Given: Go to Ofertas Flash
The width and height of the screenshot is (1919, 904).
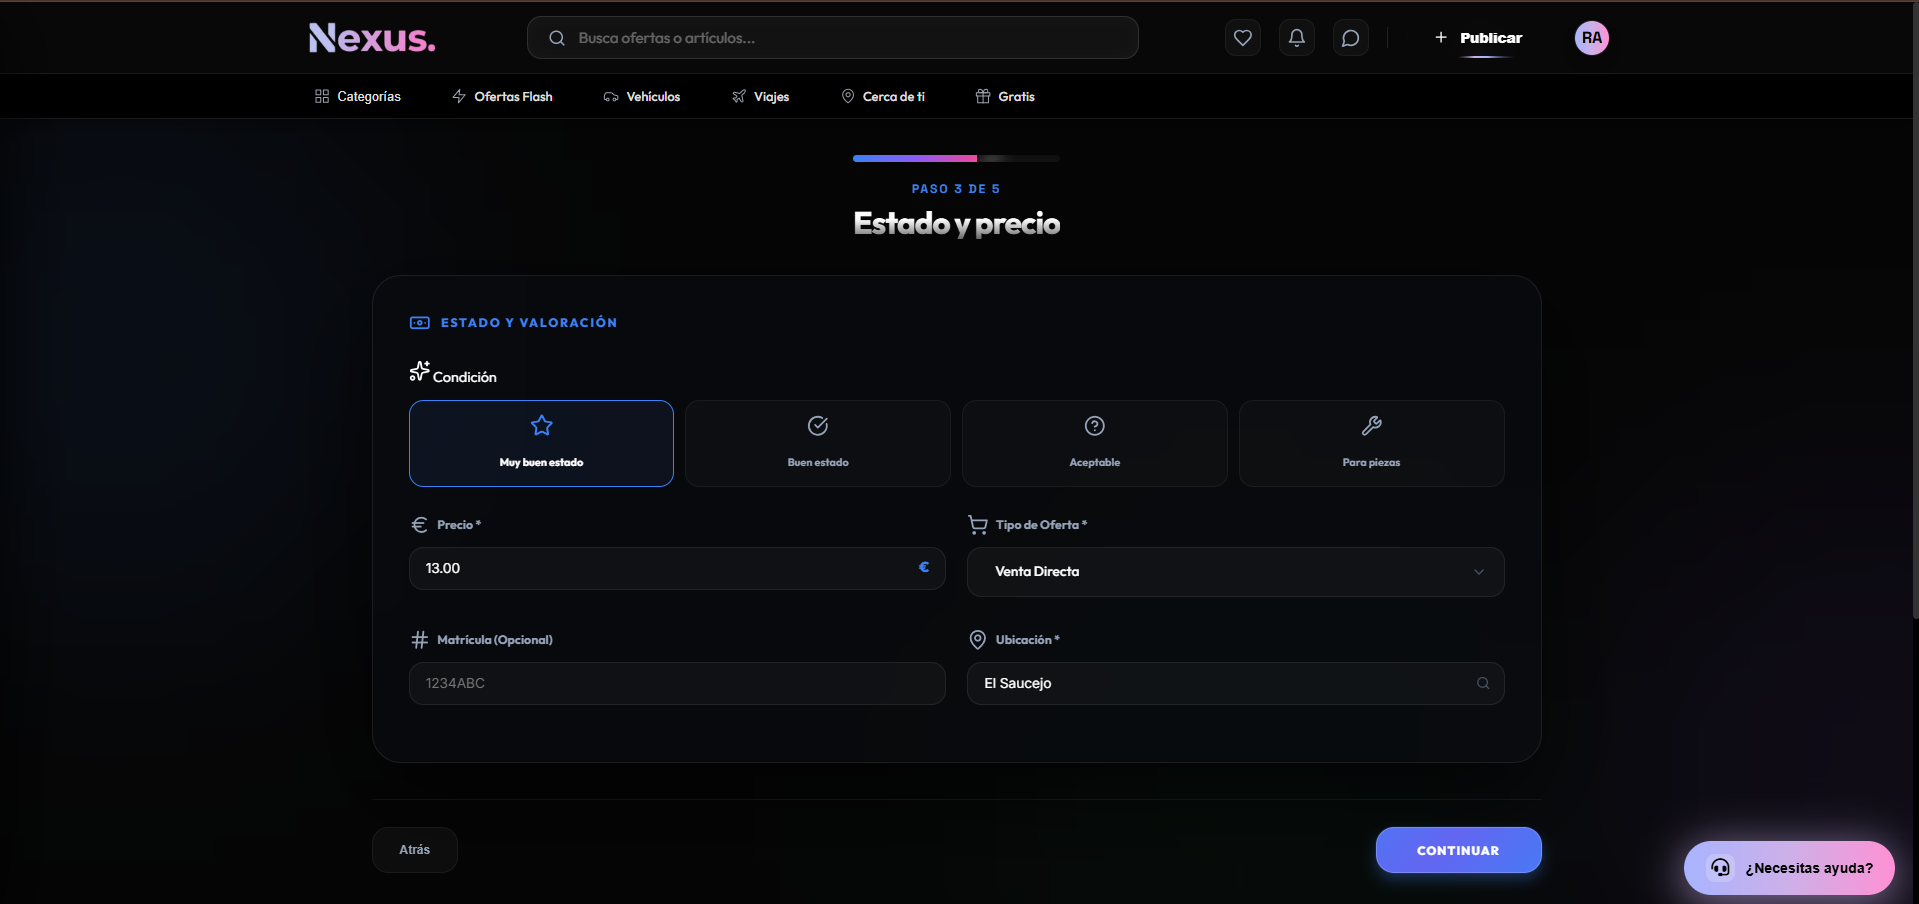Looking at the screenshot, I should 502,96.
